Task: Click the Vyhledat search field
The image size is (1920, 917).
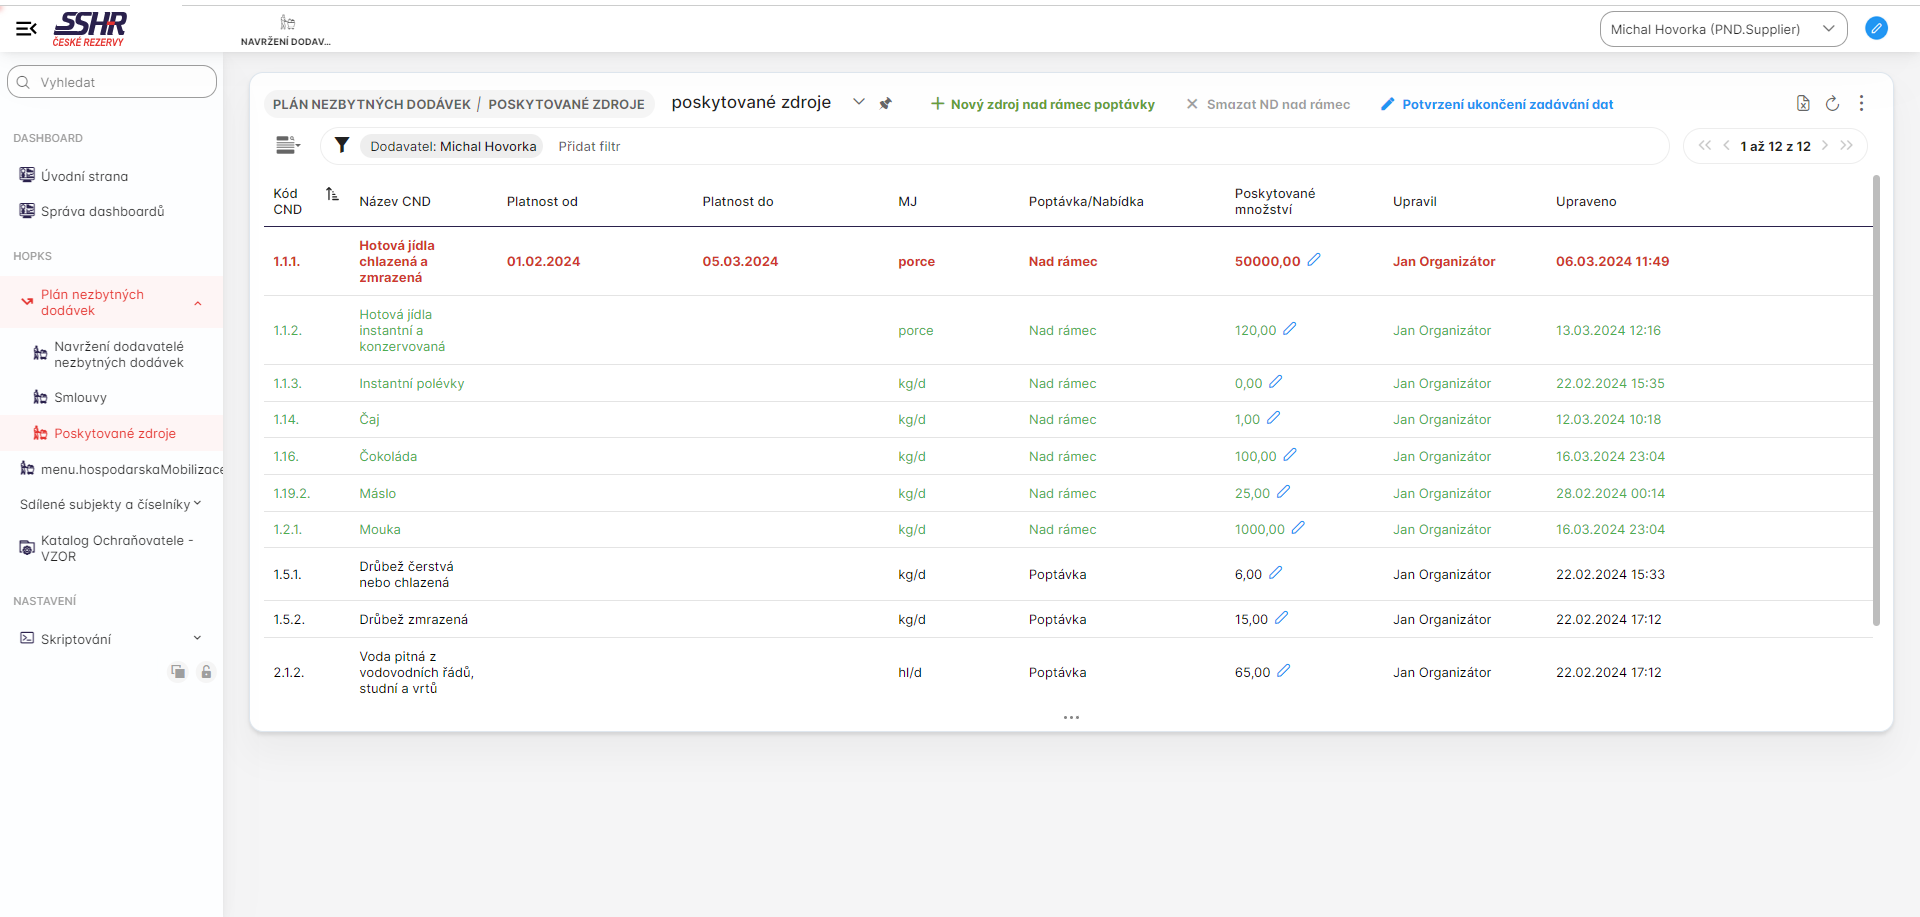Action: pos(112,82)
